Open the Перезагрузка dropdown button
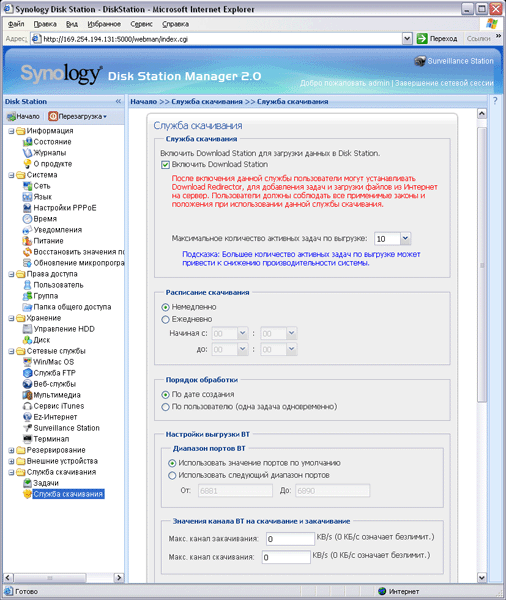The image size is (506, 600). [x=78, y=116]
